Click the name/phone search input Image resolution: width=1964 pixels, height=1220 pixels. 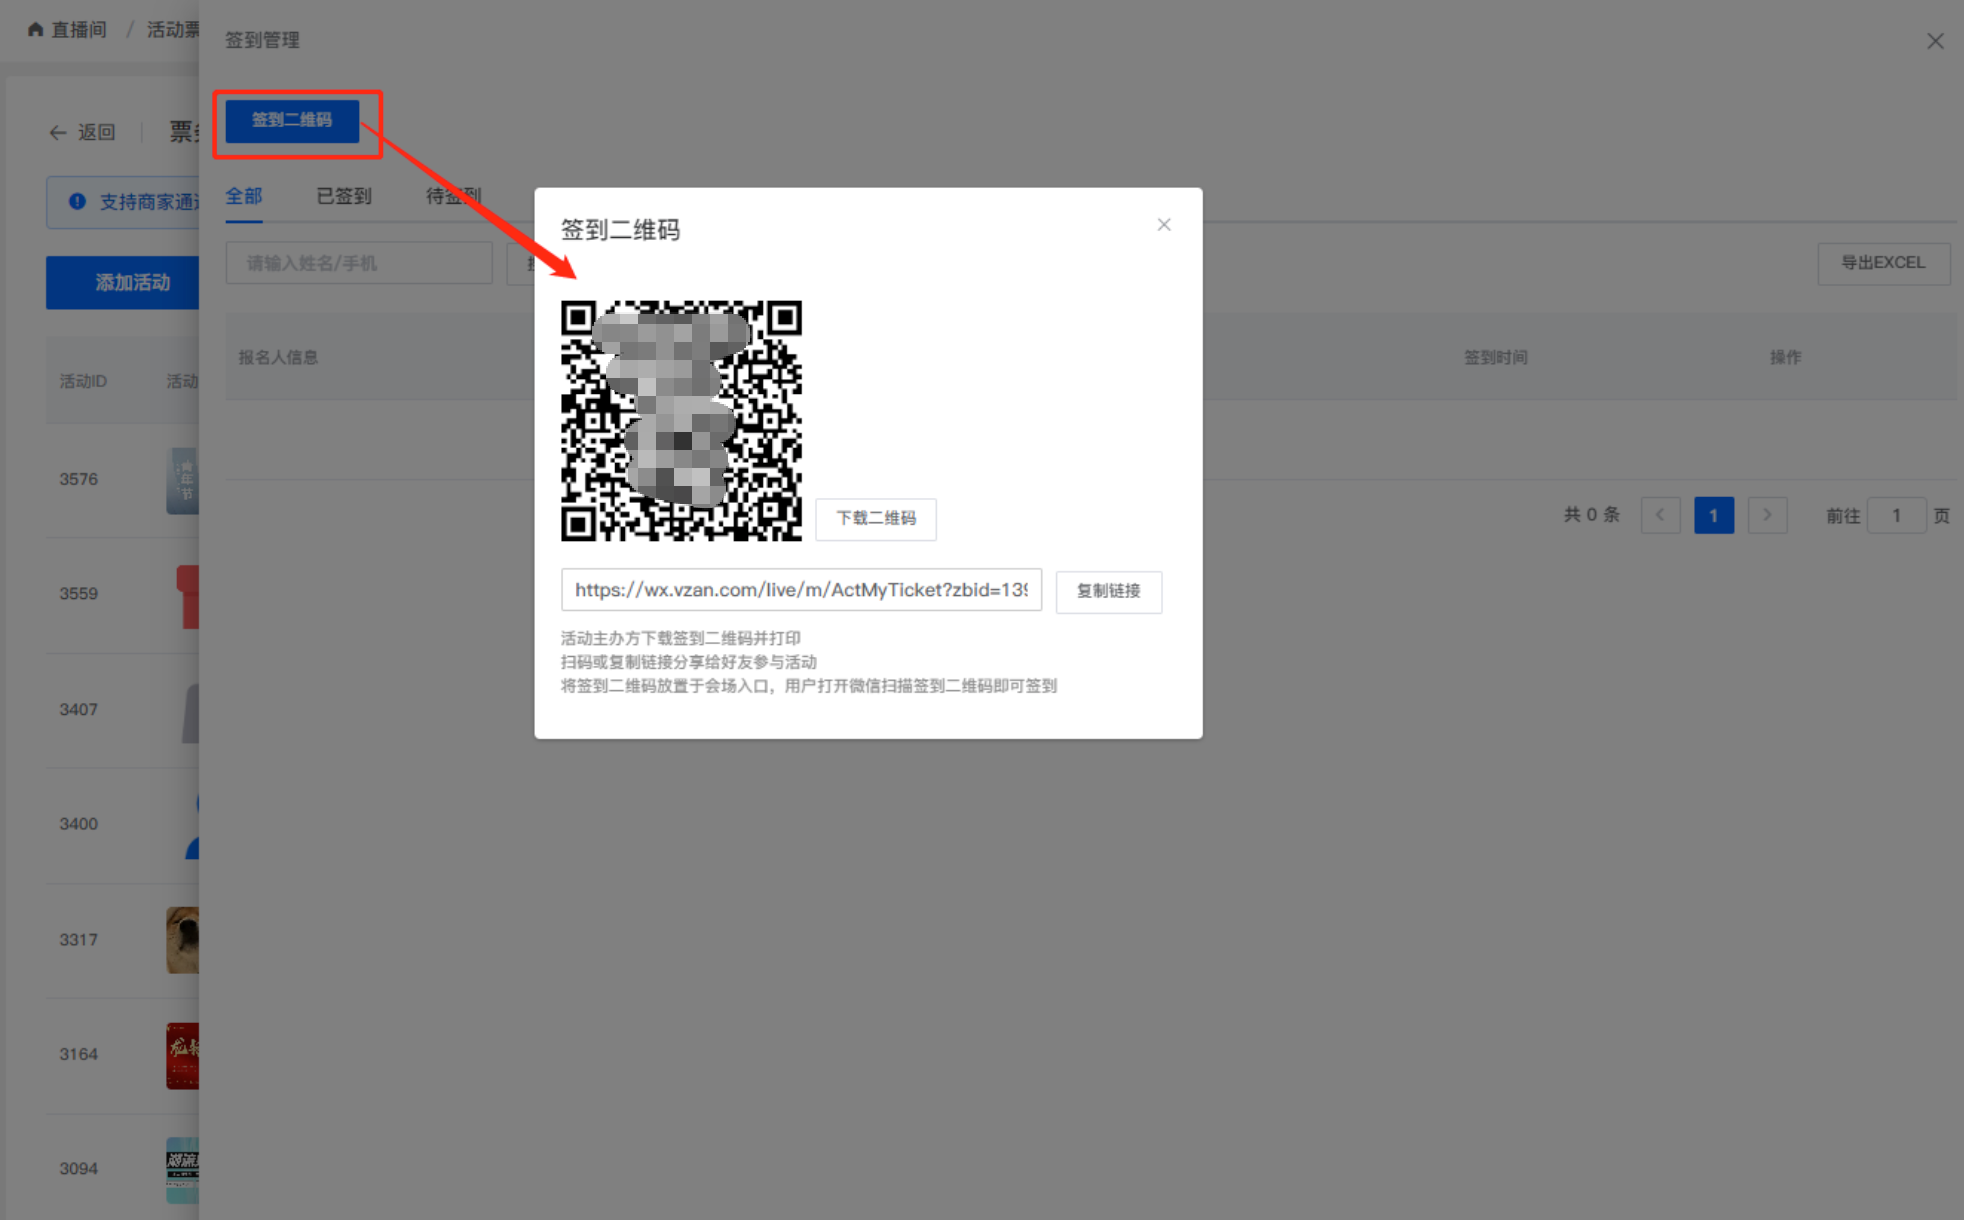coord(358,263)
